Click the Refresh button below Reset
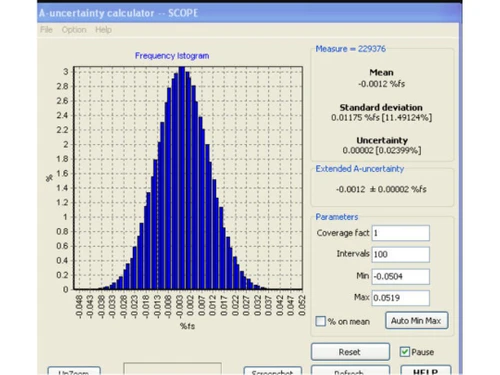The height and width of the screenshot is (375, 500). pos(350,370)
